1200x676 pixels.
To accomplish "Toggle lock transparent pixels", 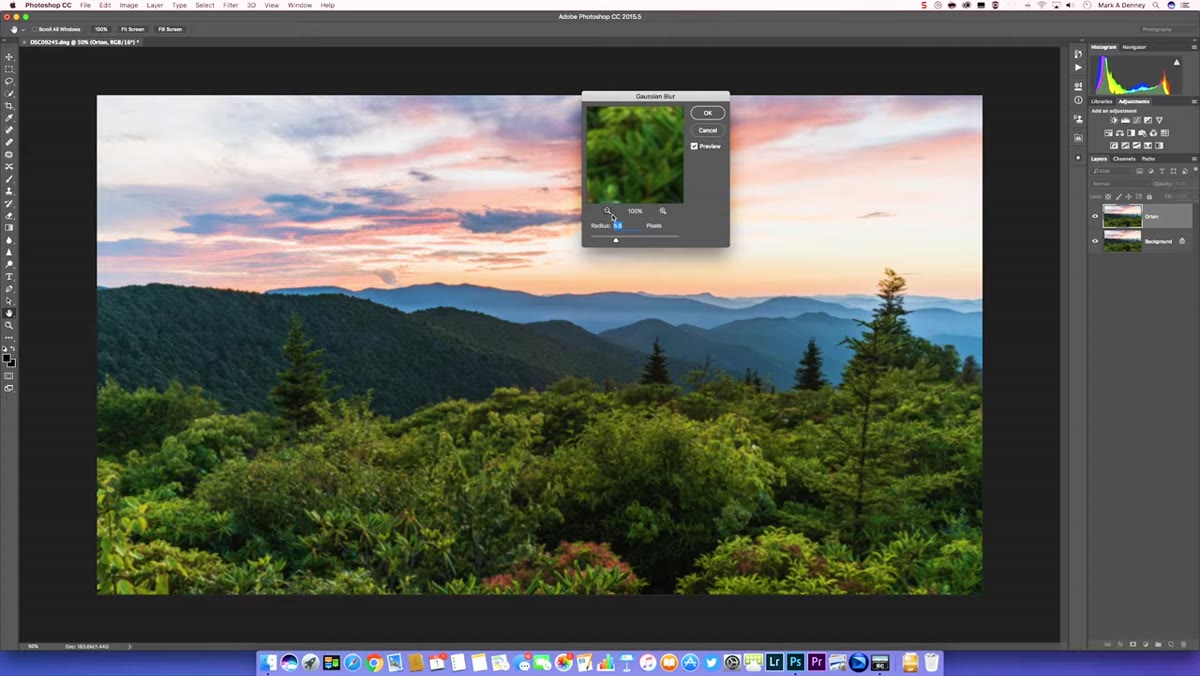I will point(1108,197).
